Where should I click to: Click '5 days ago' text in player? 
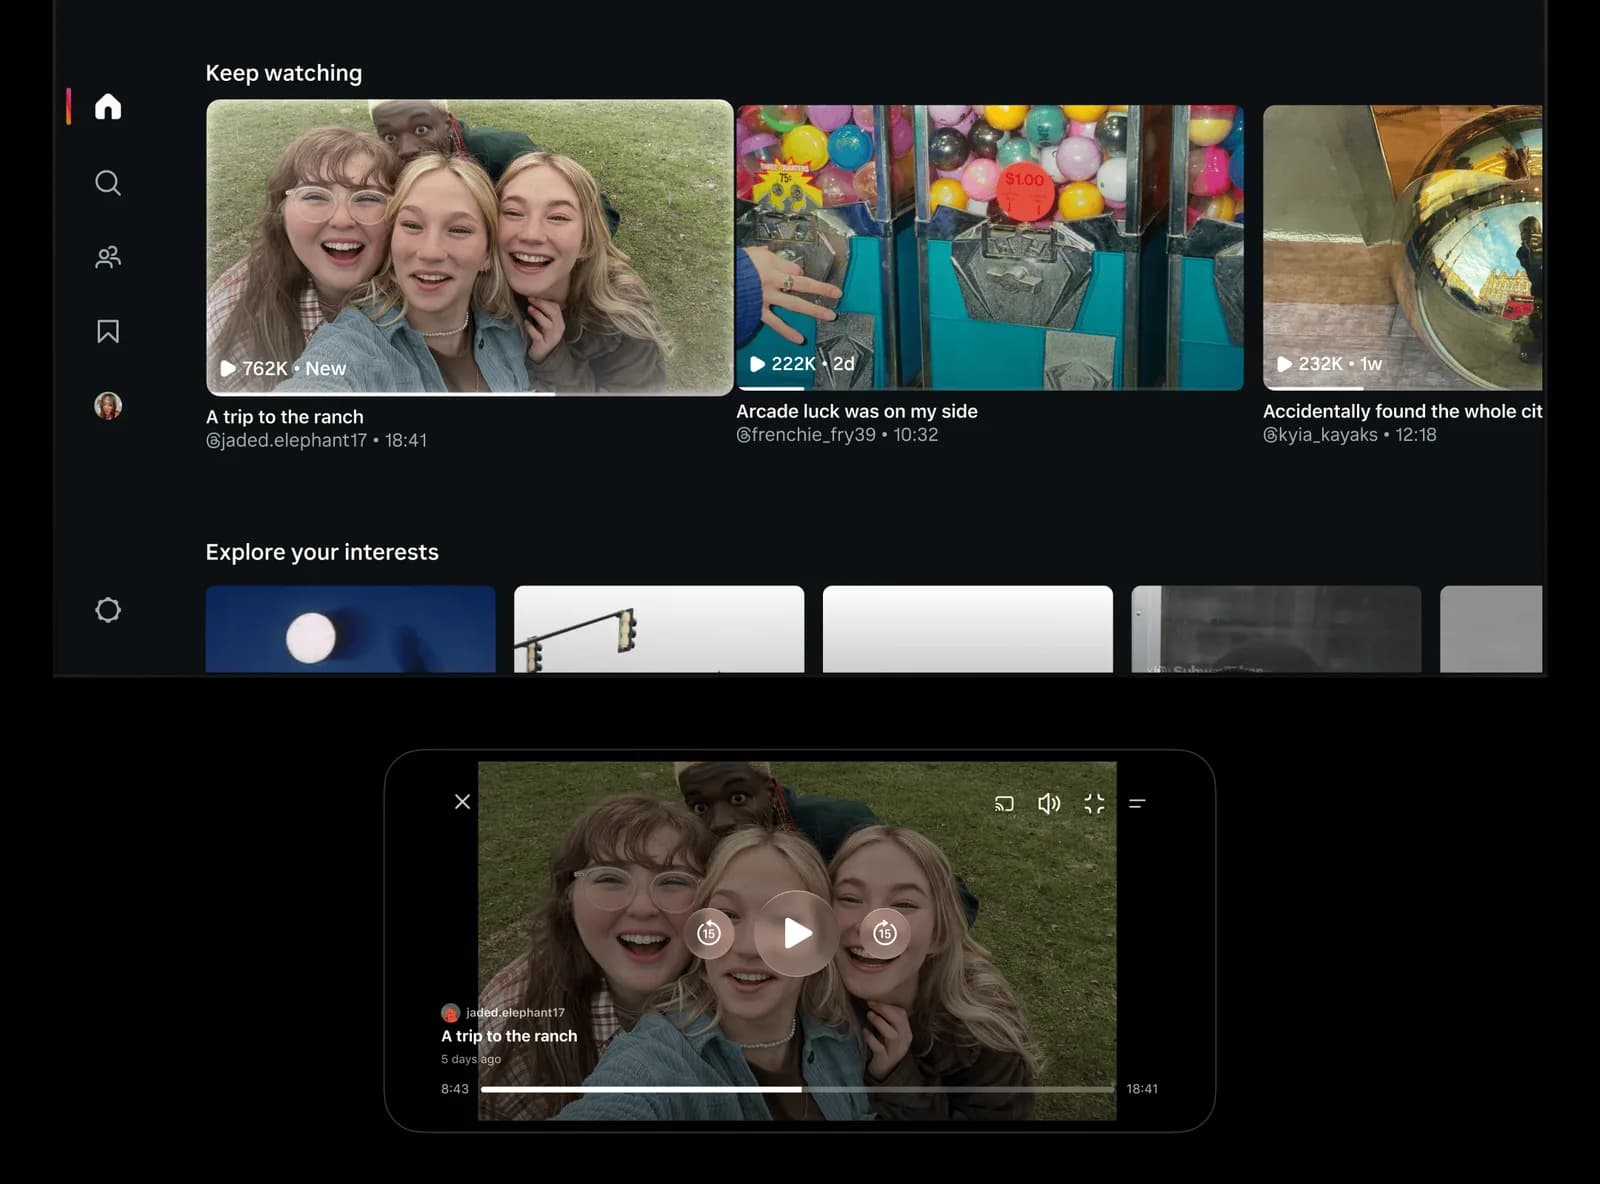click(x=471, y=1059)
